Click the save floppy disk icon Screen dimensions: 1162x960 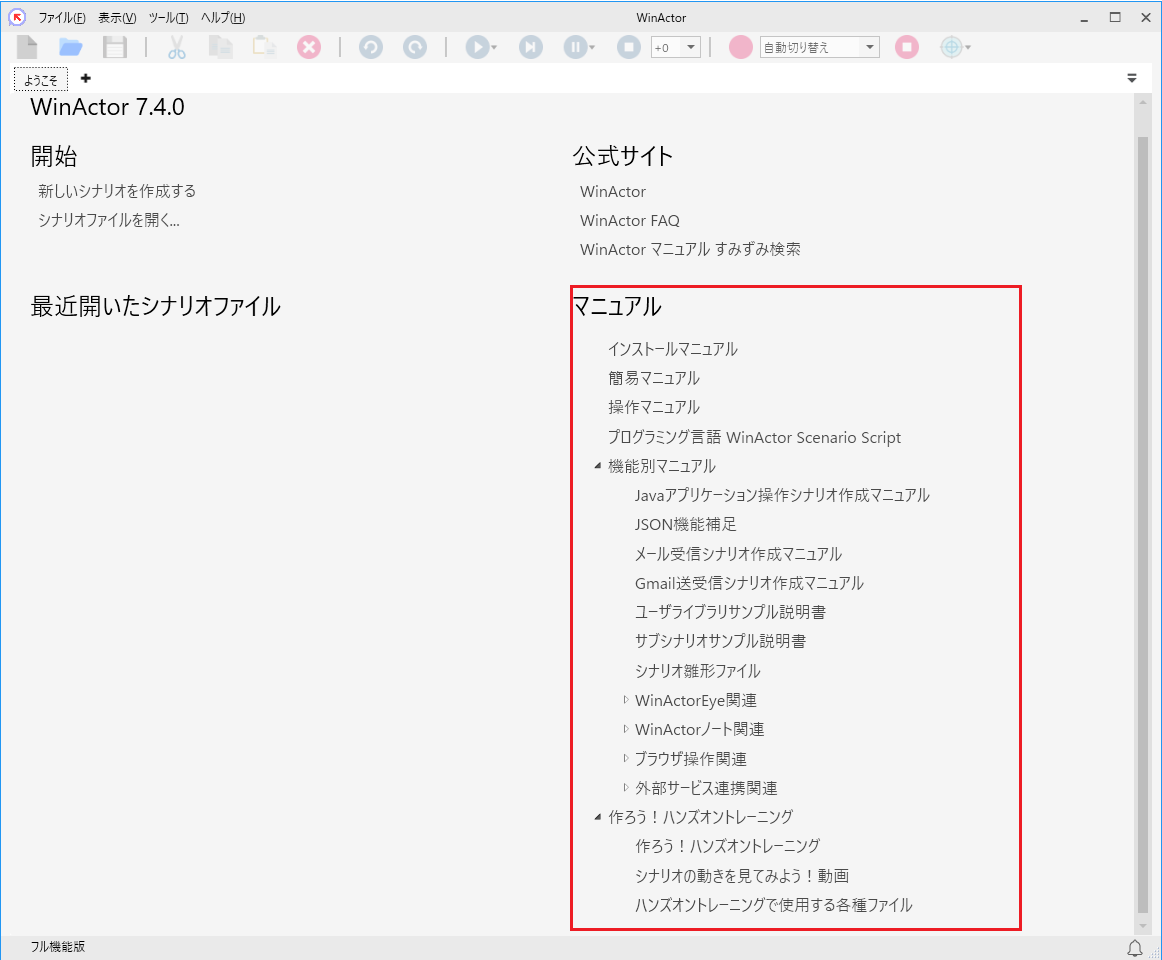point(115,47)
